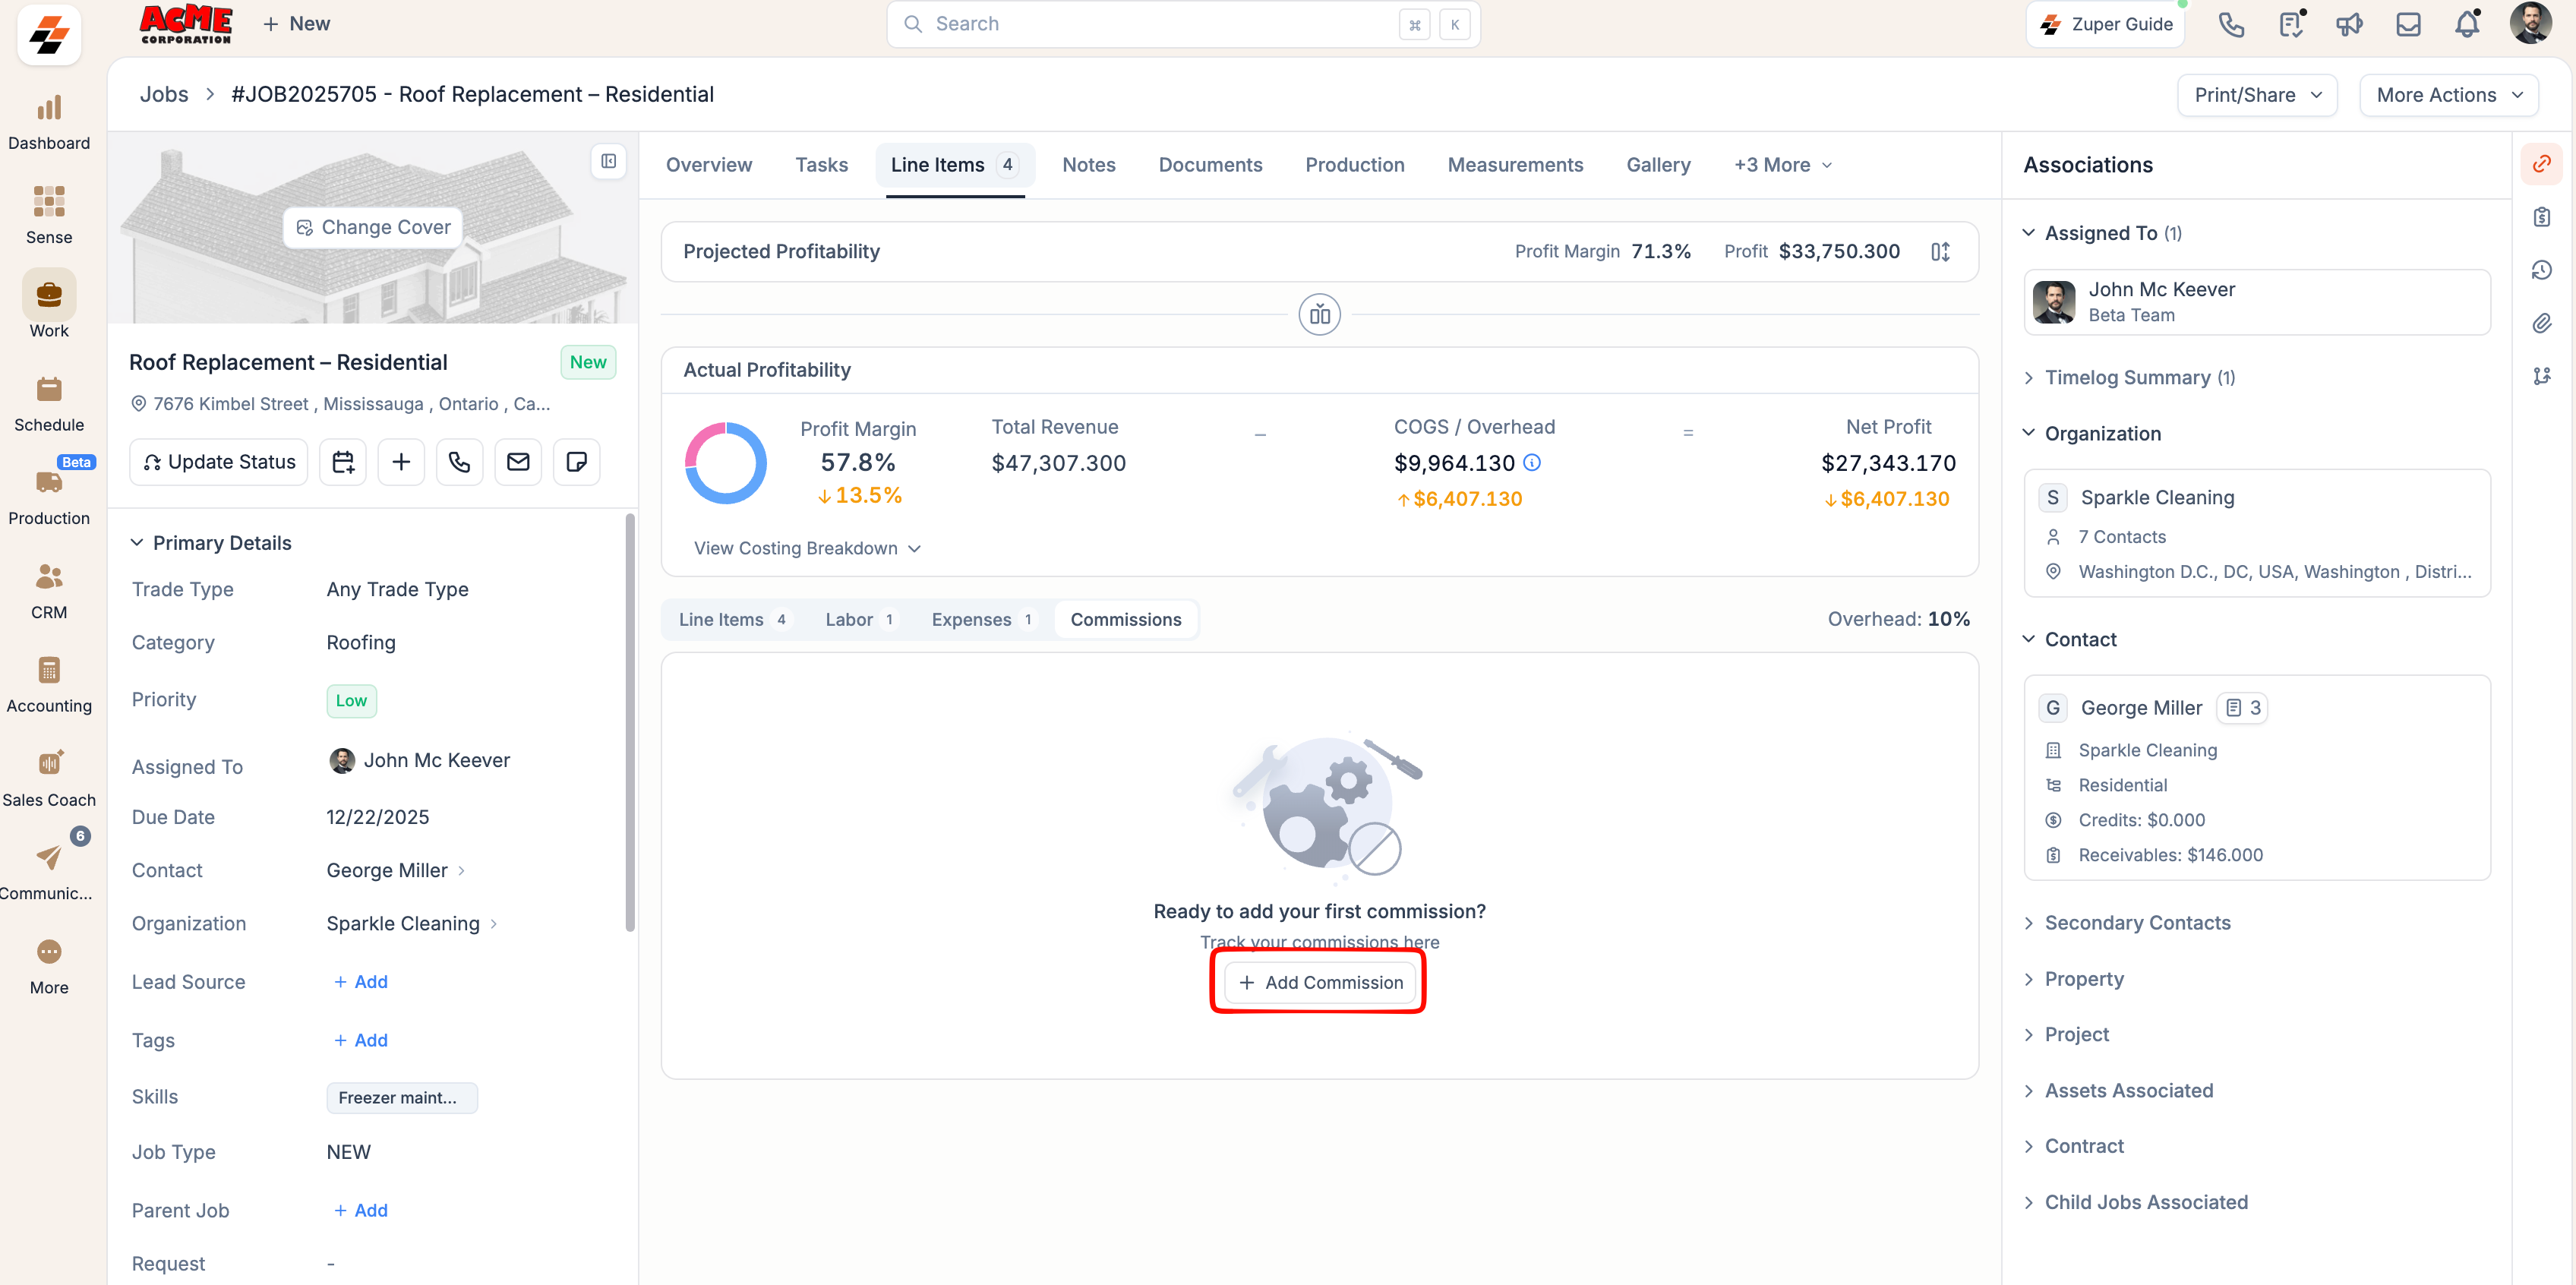Toggle the left details panel collapse icon

pos(608,162)
